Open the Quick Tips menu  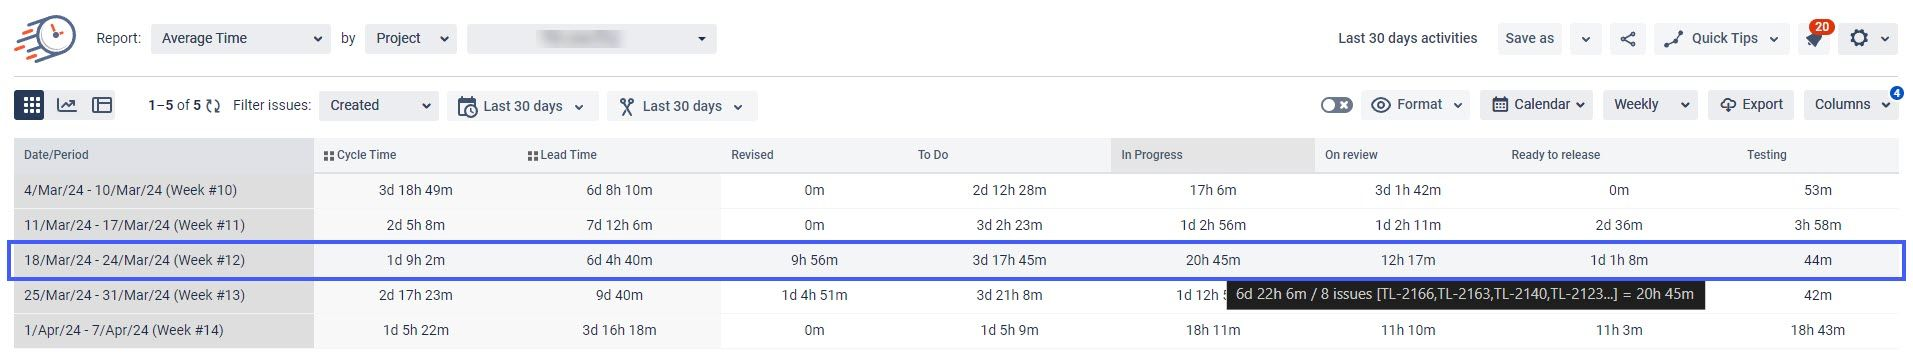[1720, 39]
